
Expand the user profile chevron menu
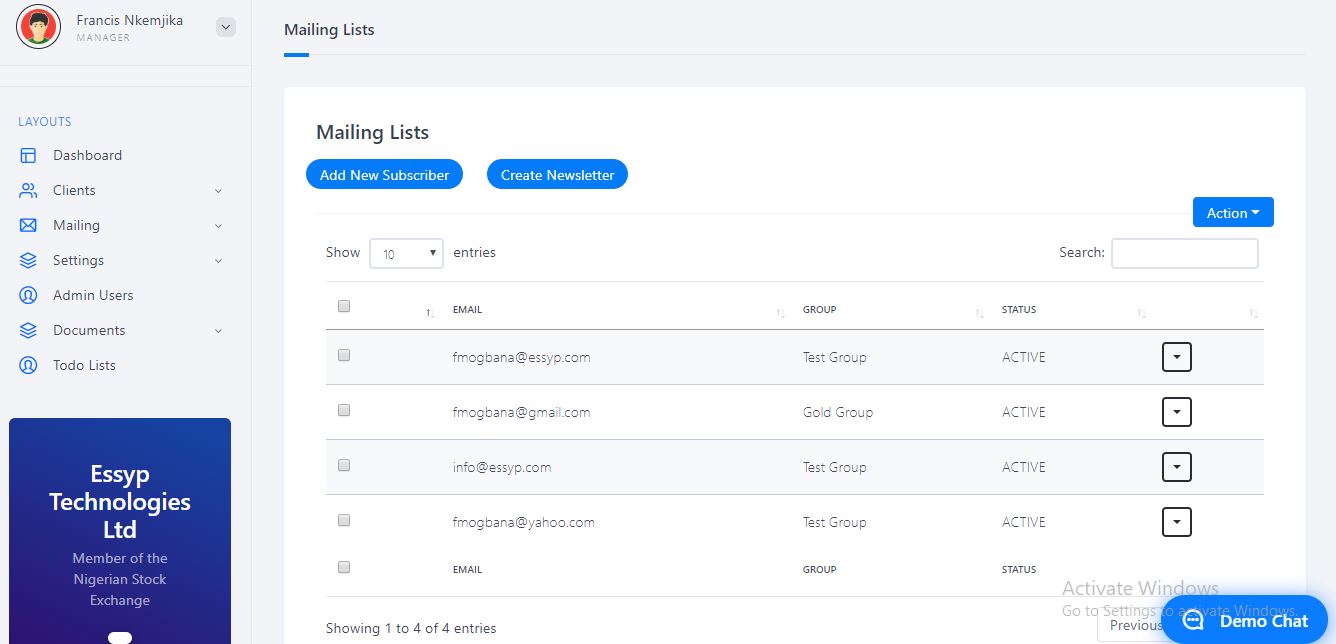tap(226, 27)
